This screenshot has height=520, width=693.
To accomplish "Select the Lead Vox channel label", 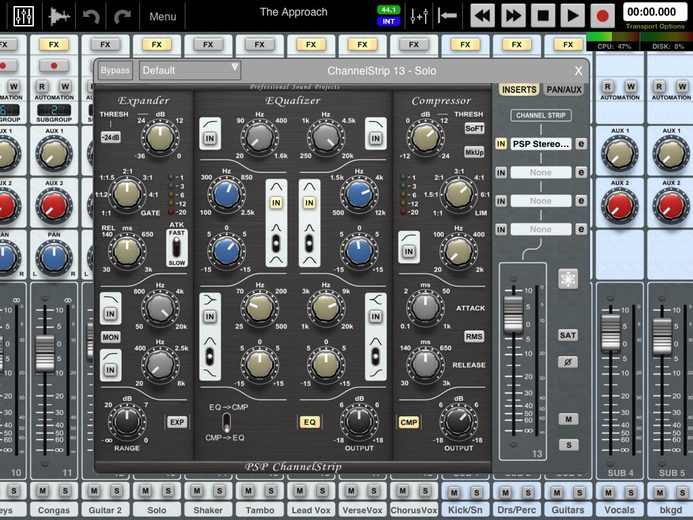I will coord(311,510).
